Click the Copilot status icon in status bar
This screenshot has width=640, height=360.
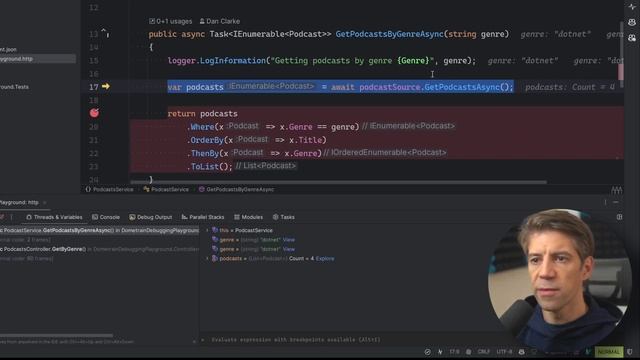pyautogui.click(x=521, y=352)
